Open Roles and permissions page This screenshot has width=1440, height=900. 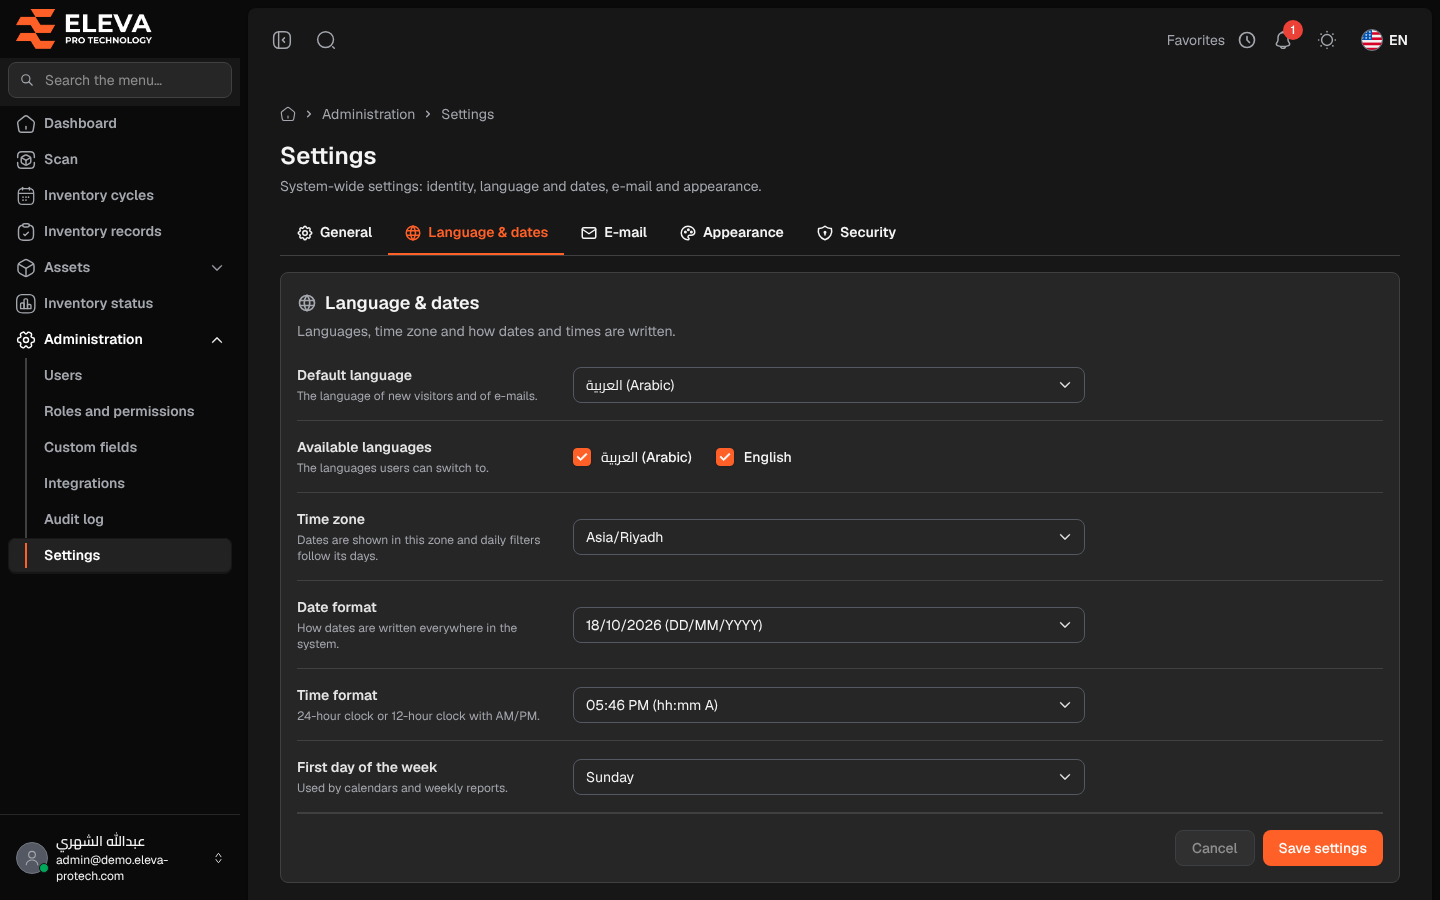tap(119, 411)
